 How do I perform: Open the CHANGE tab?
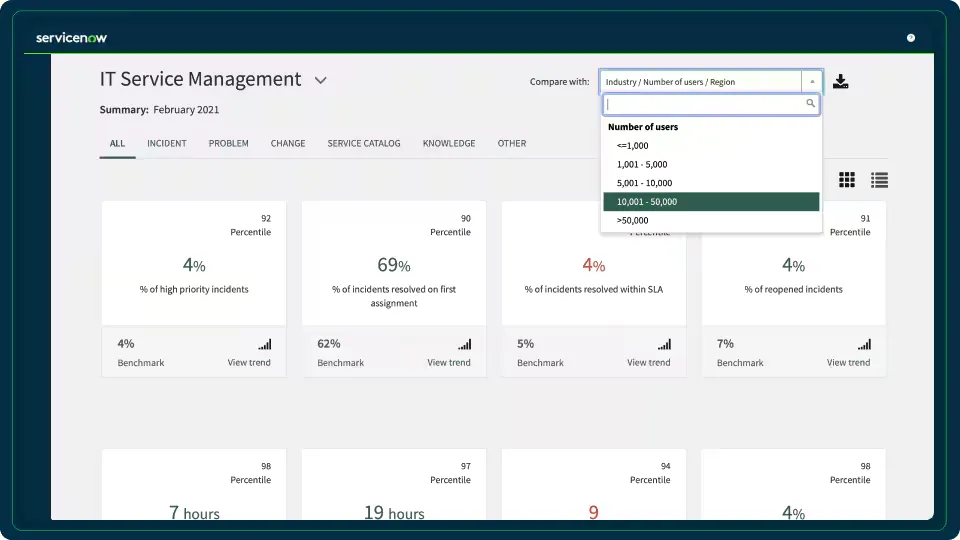point(288,143)
